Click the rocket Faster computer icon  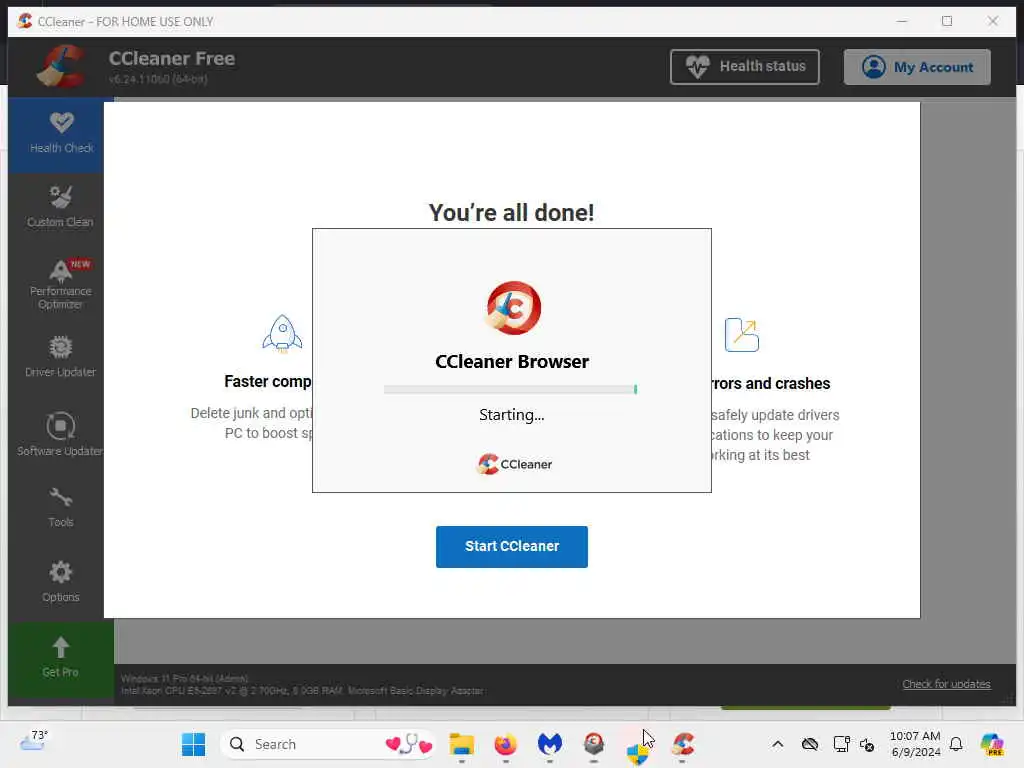[x=282, y=334]
